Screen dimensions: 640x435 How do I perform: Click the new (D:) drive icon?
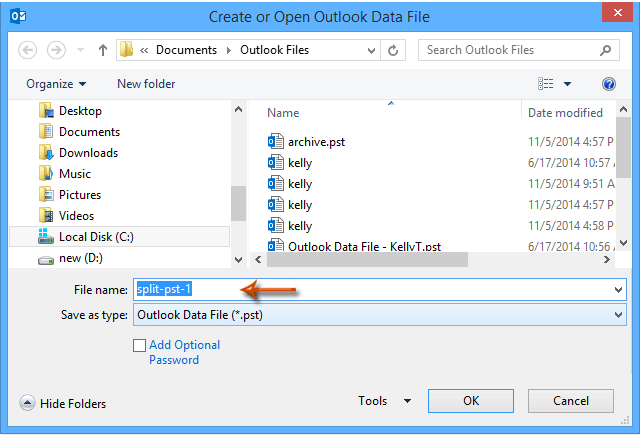coord(46,260)
